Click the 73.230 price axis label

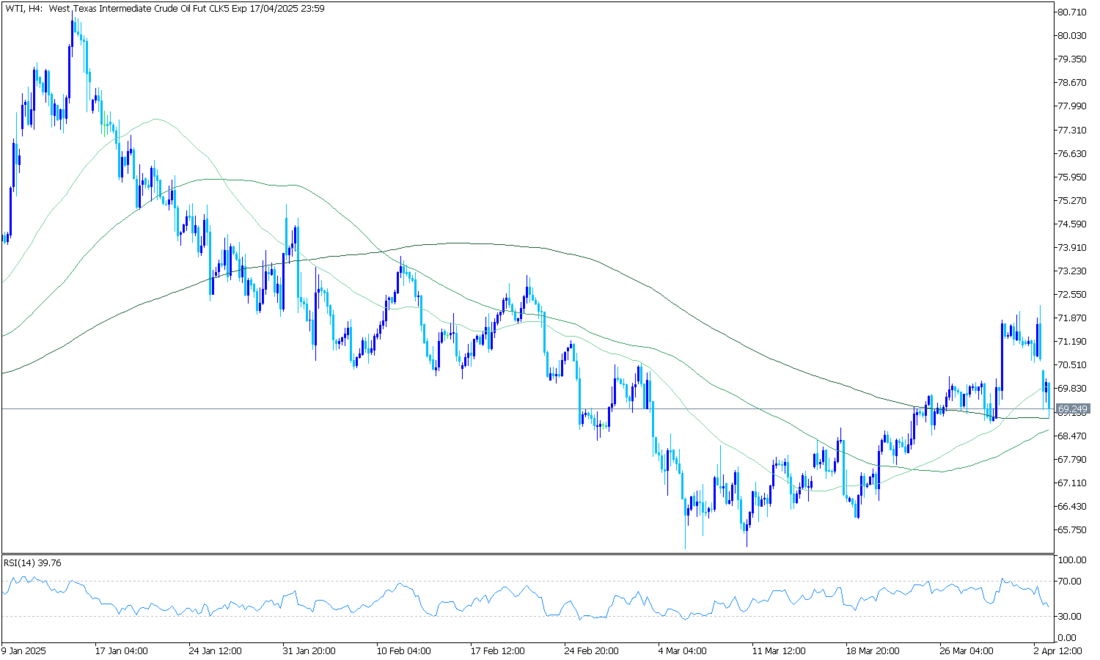click(1073, 271)
